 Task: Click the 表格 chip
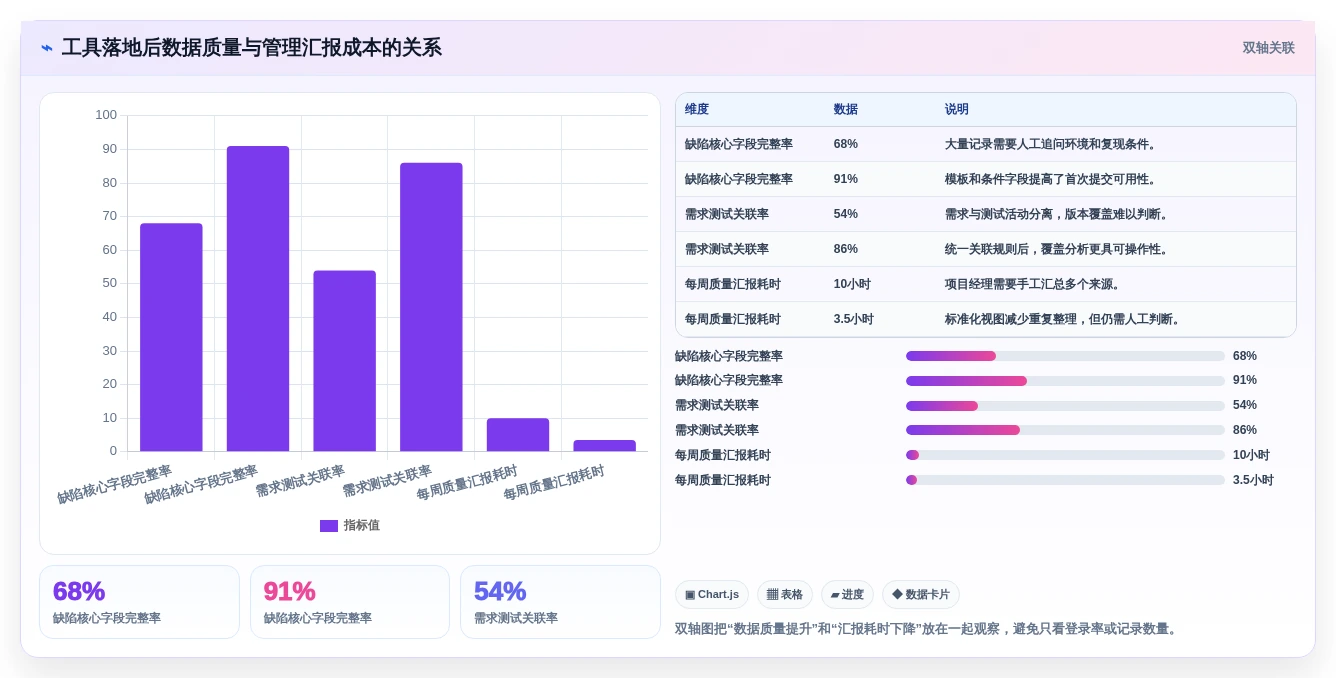pyautogui.click(x=785, y=595)
